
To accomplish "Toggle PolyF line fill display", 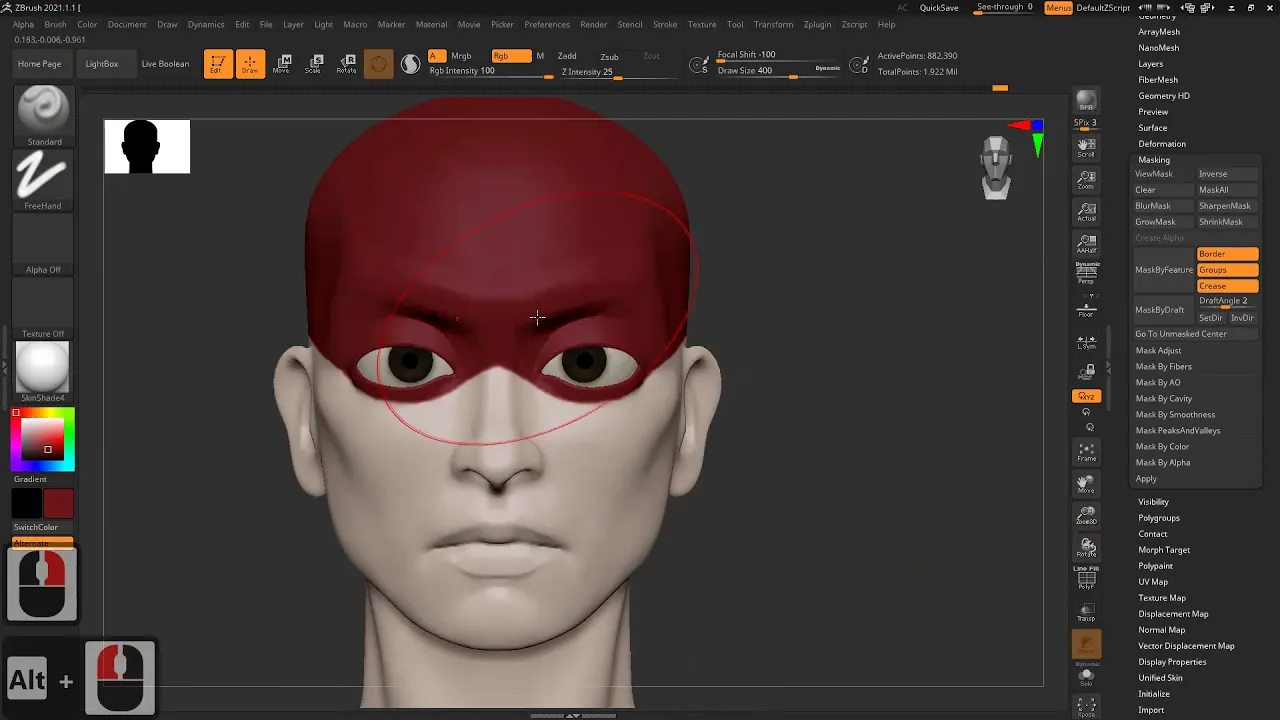I will (x=1086, y=578).
